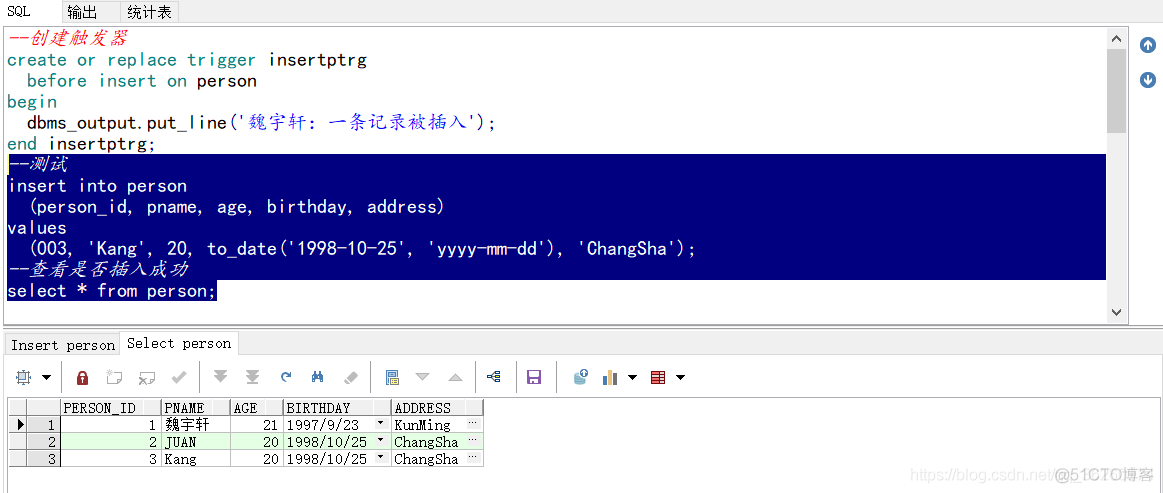Open birthday date dropdown in JUAN row
This screenshot has width=1163, height=493.
click(381, 441)
